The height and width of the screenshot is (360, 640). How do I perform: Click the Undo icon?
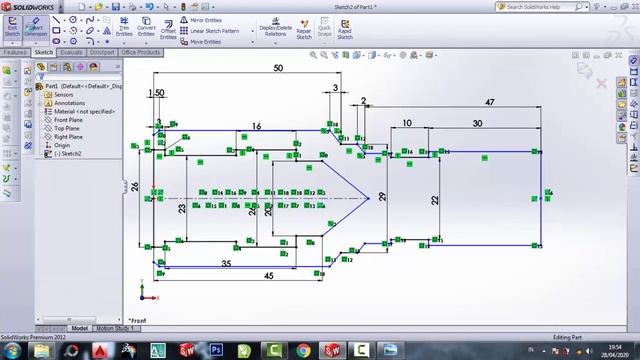pos(149,7)
